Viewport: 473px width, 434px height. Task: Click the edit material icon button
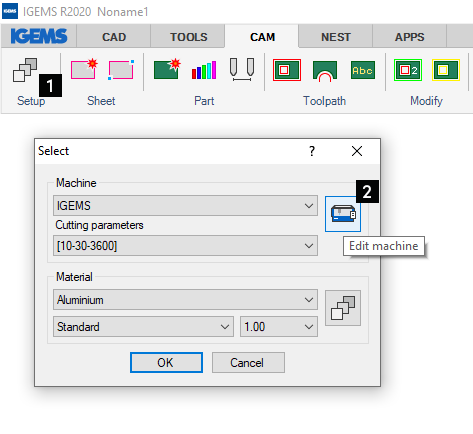point(343,308)
